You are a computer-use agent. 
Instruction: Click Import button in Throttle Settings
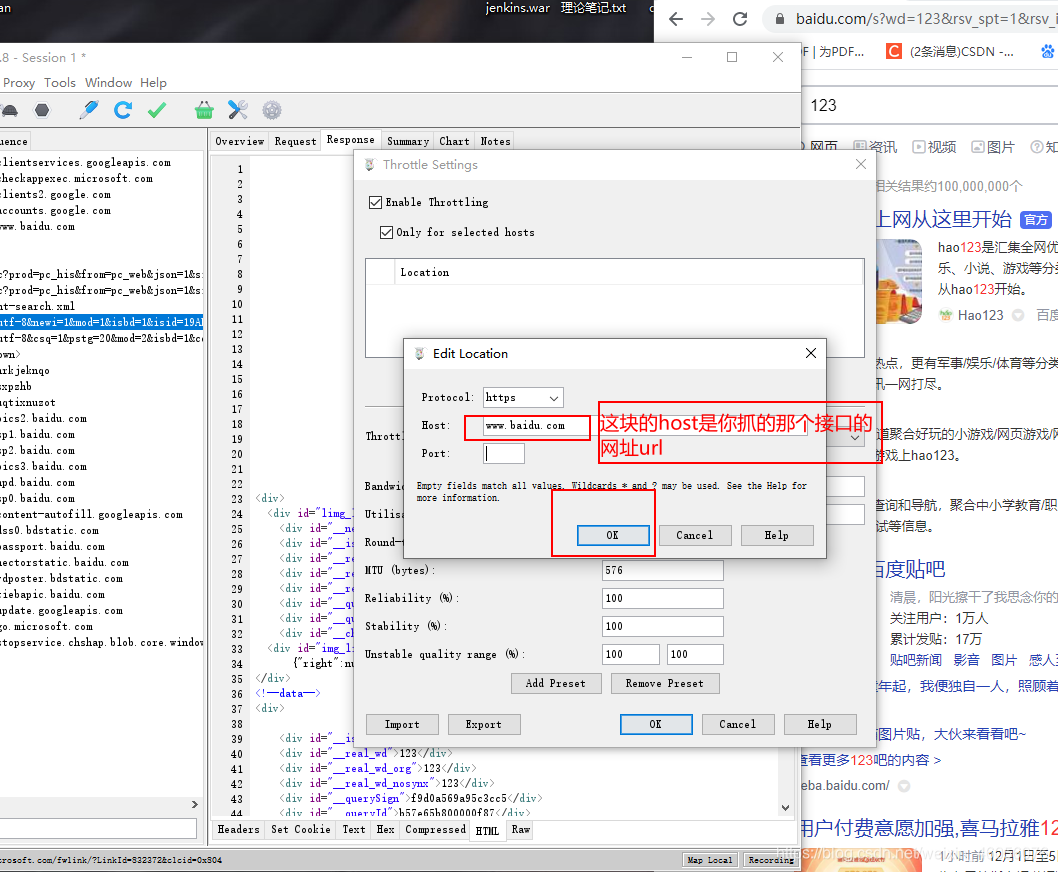pyautogui.click(x=402, y=724)
